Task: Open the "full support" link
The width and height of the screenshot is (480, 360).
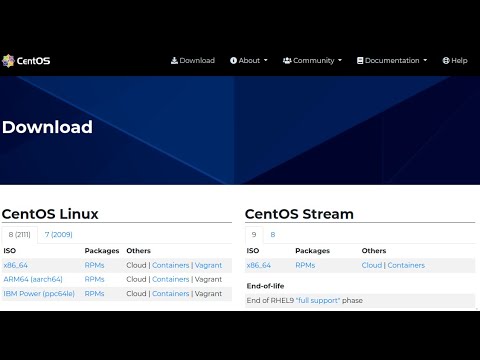Action: coord(318,300)
